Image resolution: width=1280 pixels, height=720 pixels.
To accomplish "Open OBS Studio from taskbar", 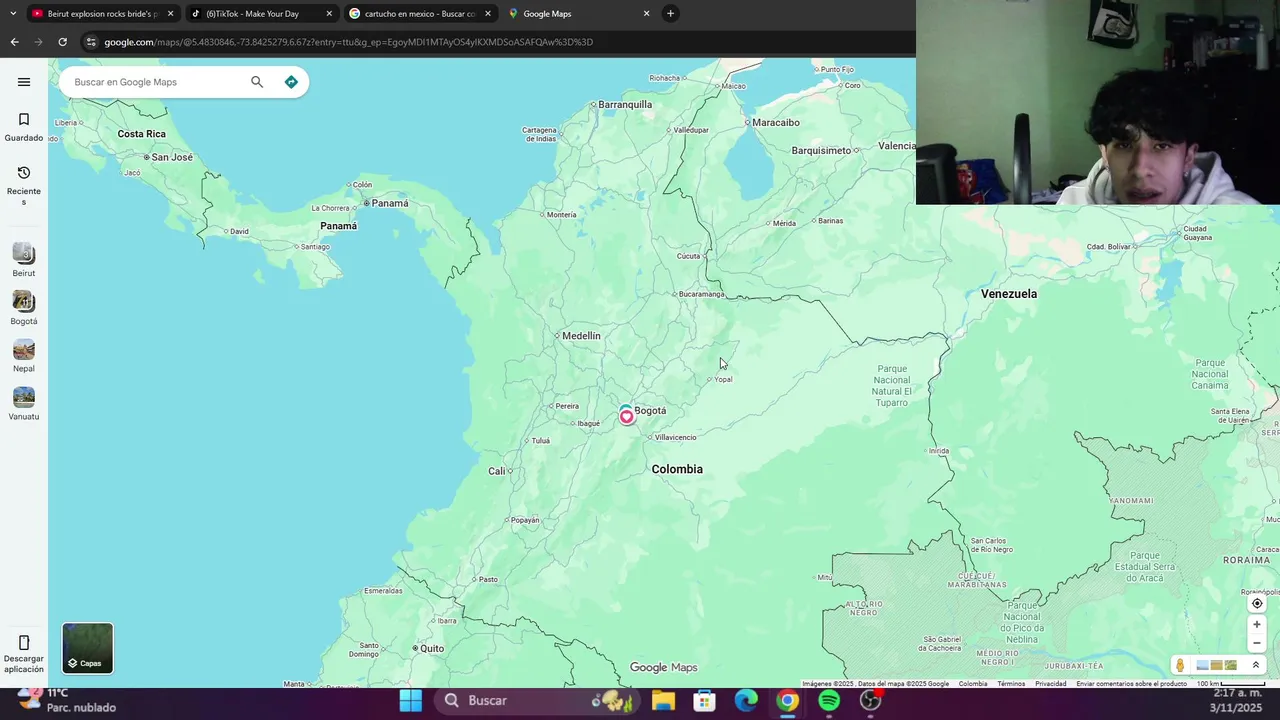I will 871,700.
